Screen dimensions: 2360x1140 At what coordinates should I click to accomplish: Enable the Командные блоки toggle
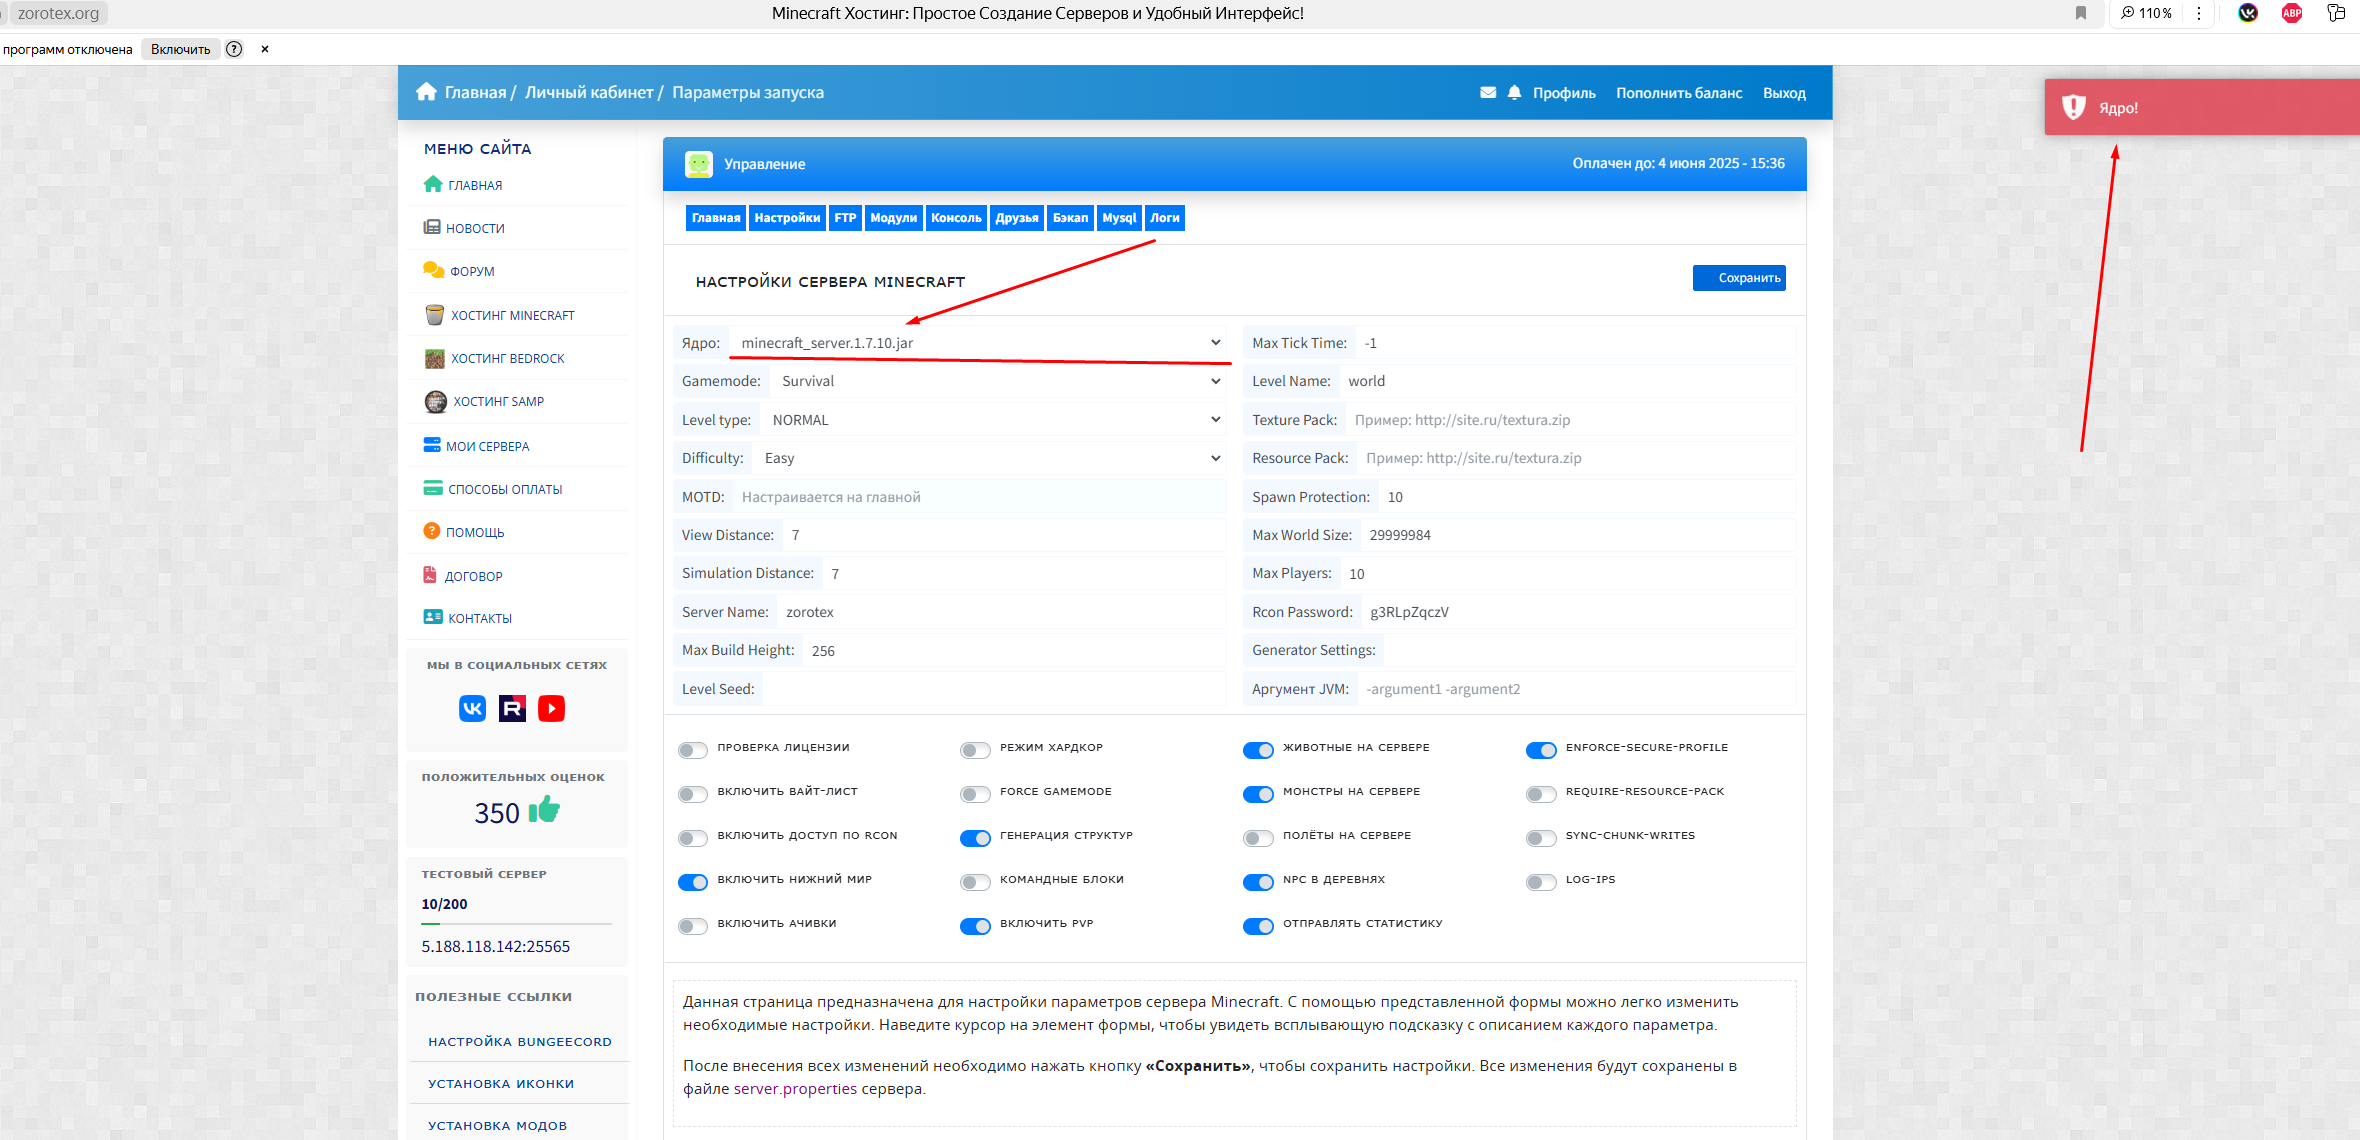click(x=975, y=881)
